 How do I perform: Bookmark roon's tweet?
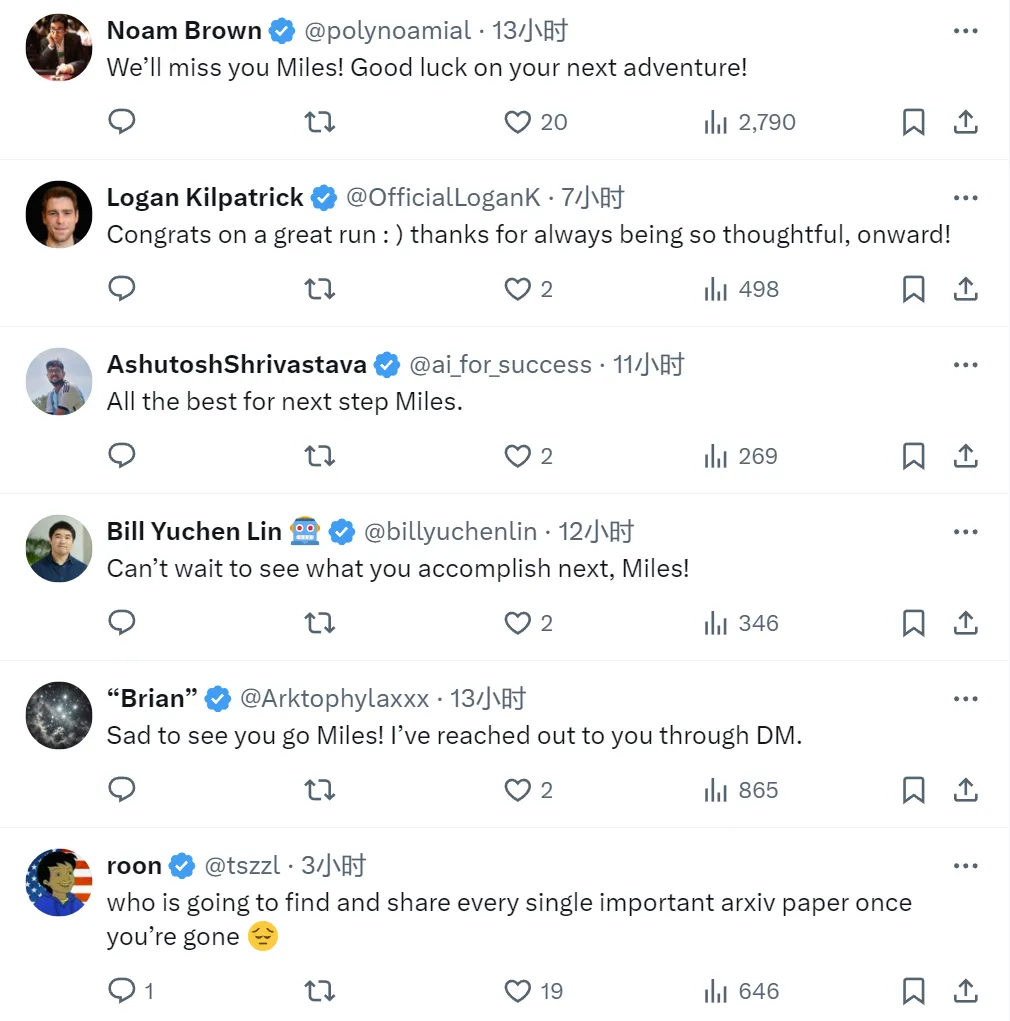(x=914, y=991)
